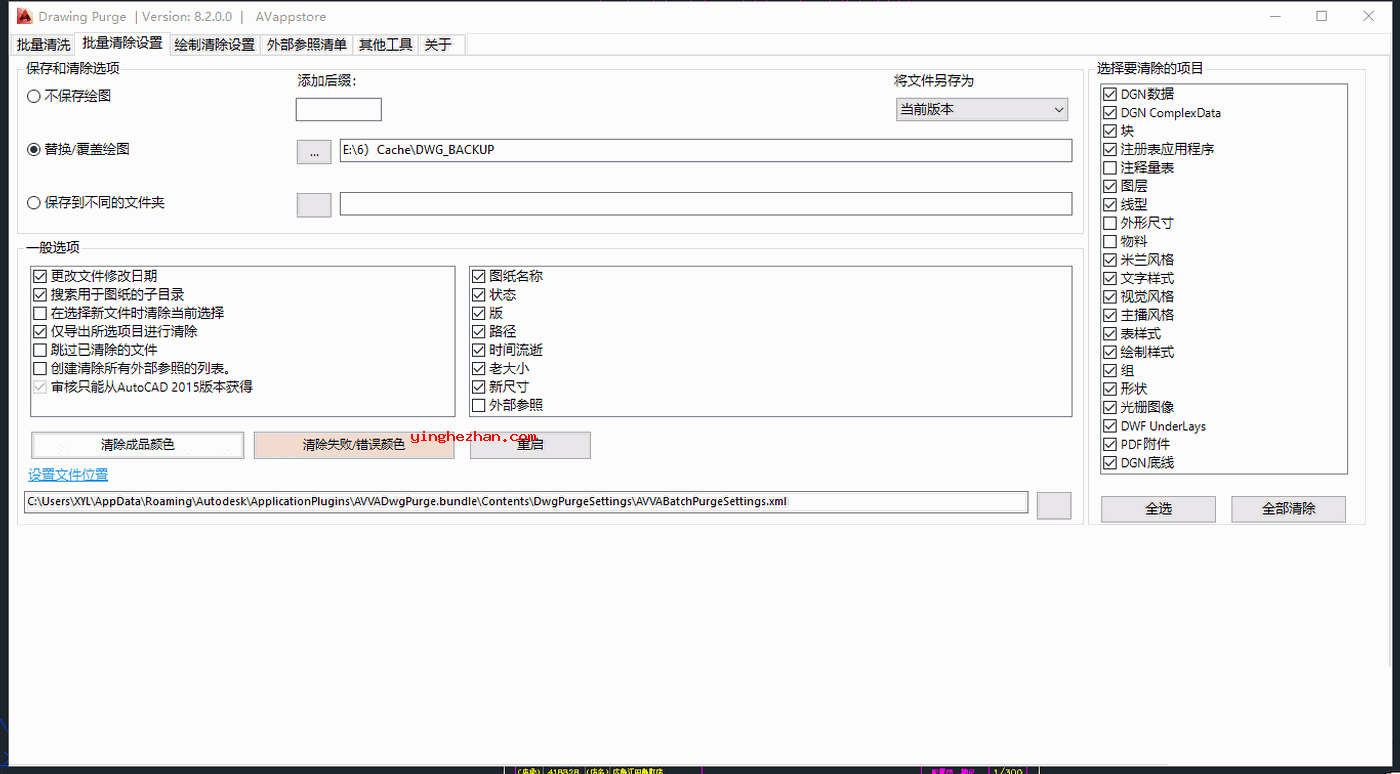Screen dimensions: 1400x774
Task: Pick the 清除成品颜色 color button
Action: (x=138, y=445)
